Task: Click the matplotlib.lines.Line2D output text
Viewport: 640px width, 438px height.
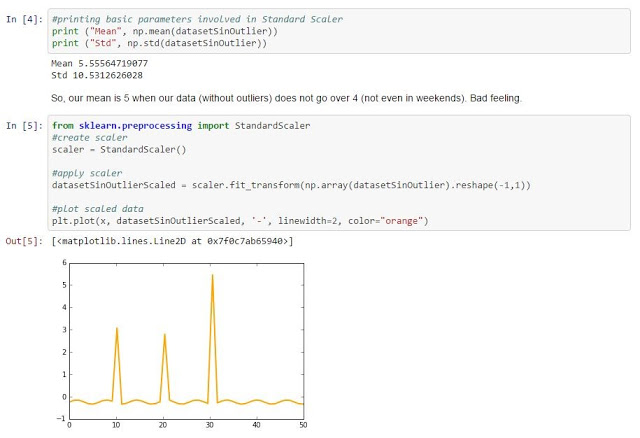Action: [170, 242]
